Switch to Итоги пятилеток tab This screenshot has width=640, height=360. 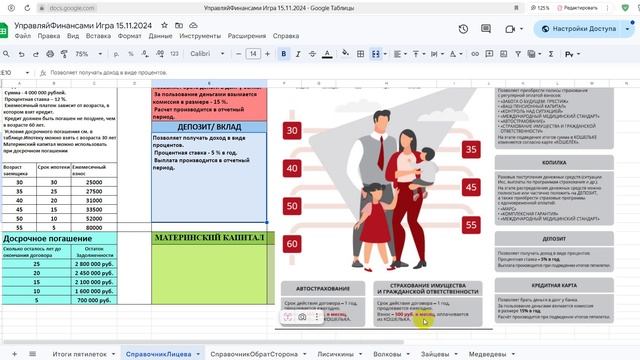pyautogui.click(x=80, y=354)
